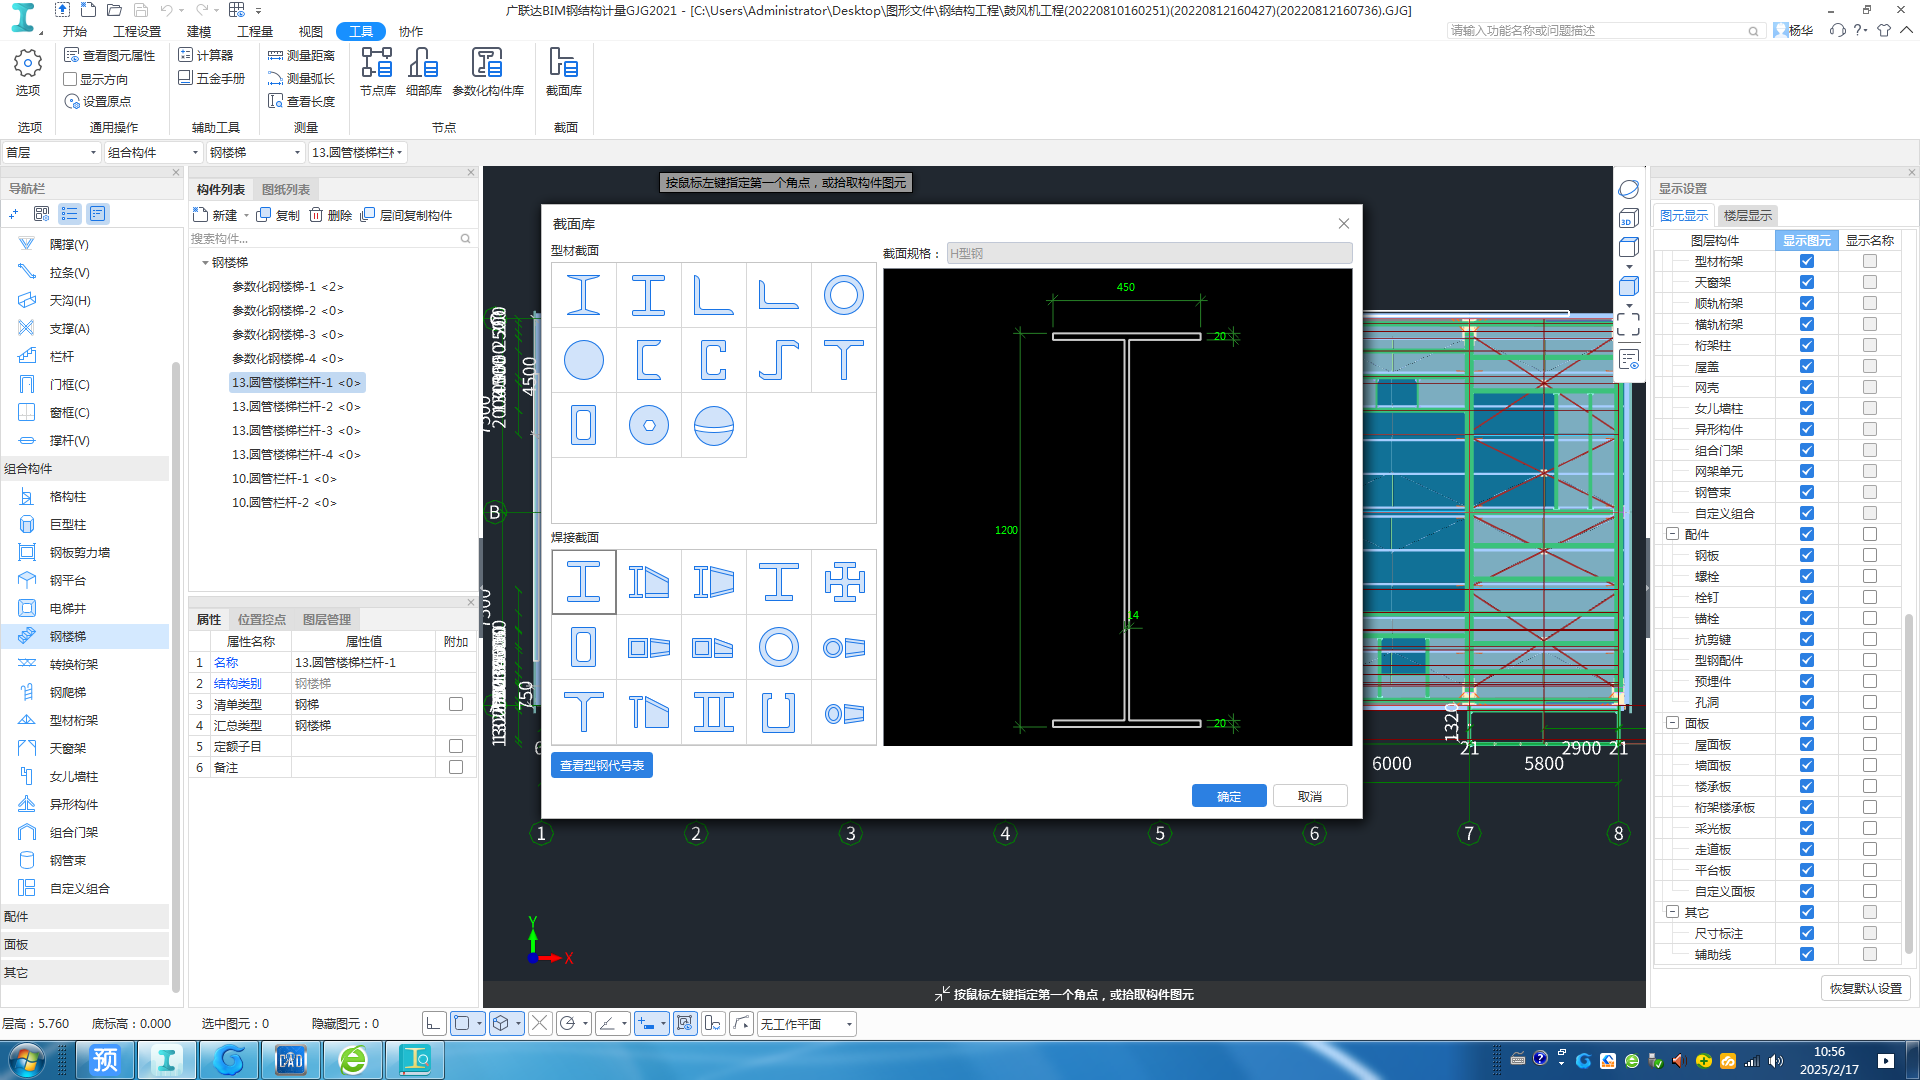The width and height of the screenshot is (1920, 1080).
Task: Collapse the 配件 group in display settings
Action: click(x=1672, y=534)
